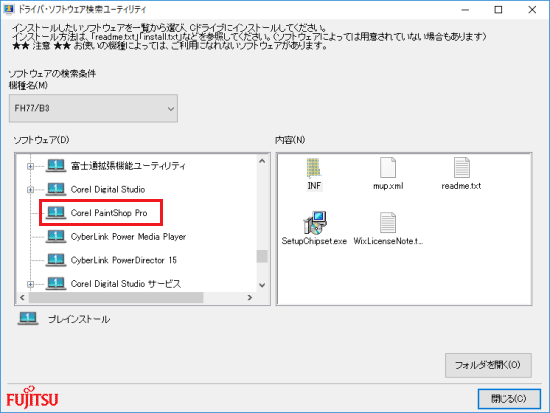Click software list scroll up arrow
Image resolution: width=550 pixels, height=413 pixels.
click(262, 161)
